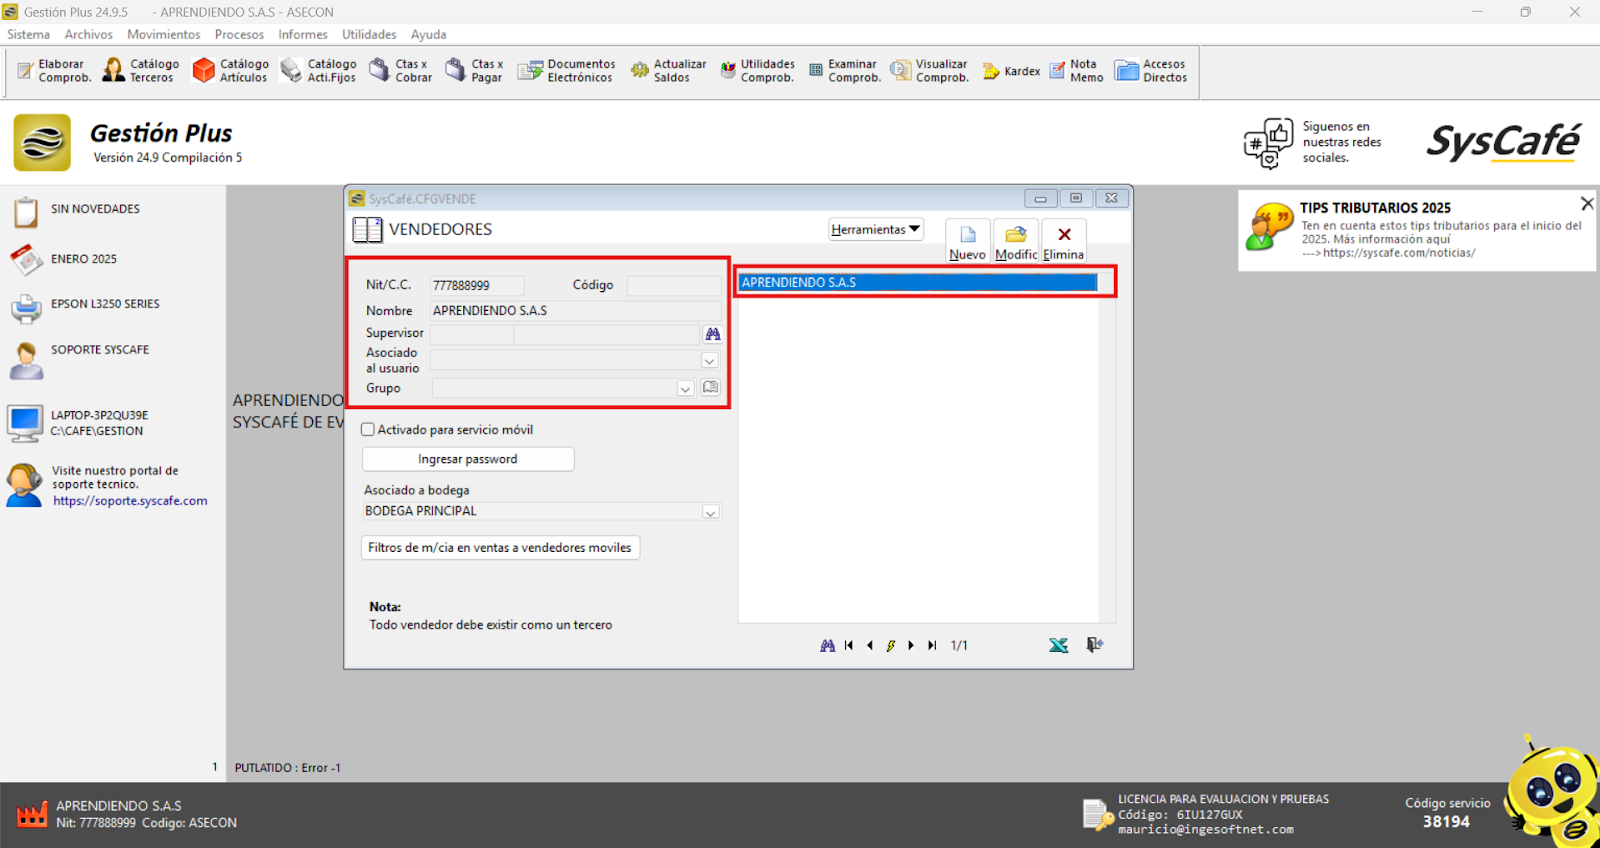Enable Activado para servicio móvil checkbox

pyautogui.click(x=368, y=430)
